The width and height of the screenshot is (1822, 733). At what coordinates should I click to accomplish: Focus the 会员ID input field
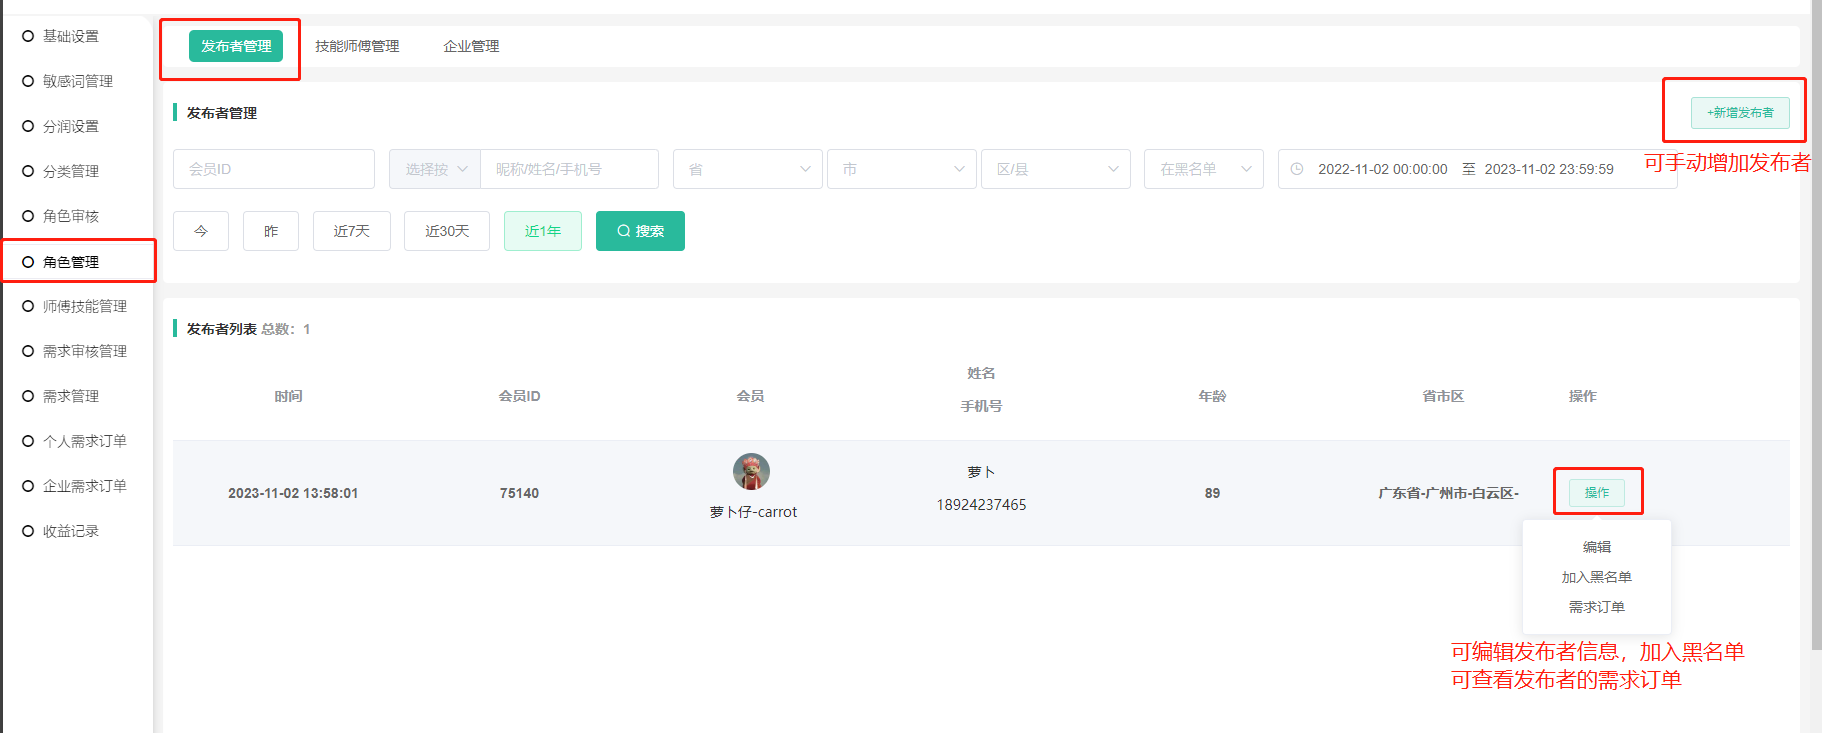[x=274, y=169]
